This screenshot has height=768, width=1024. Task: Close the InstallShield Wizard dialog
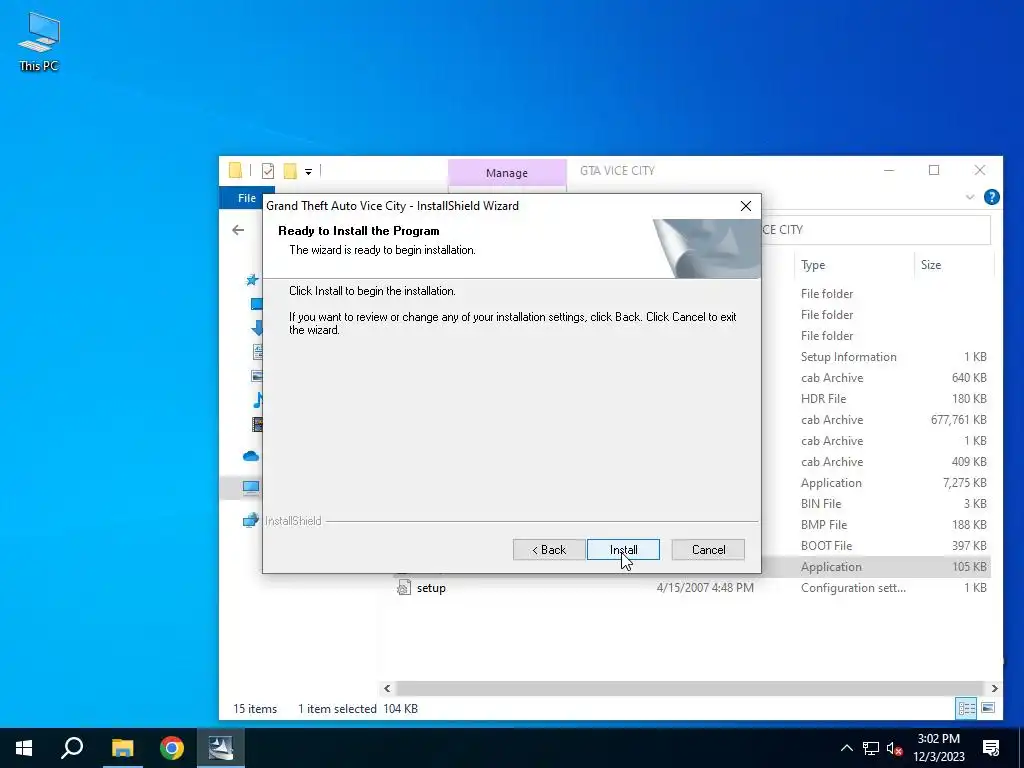[746, 206]
